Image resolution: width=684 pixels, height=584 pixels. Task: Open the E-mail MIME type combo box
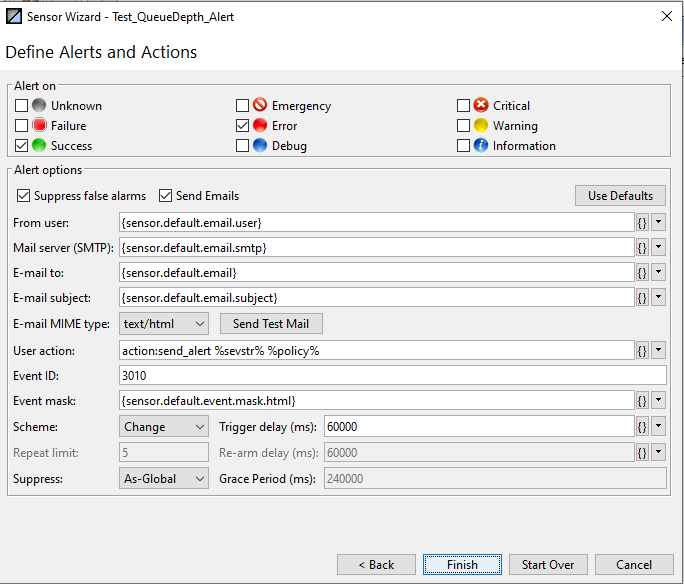(164, 324)
